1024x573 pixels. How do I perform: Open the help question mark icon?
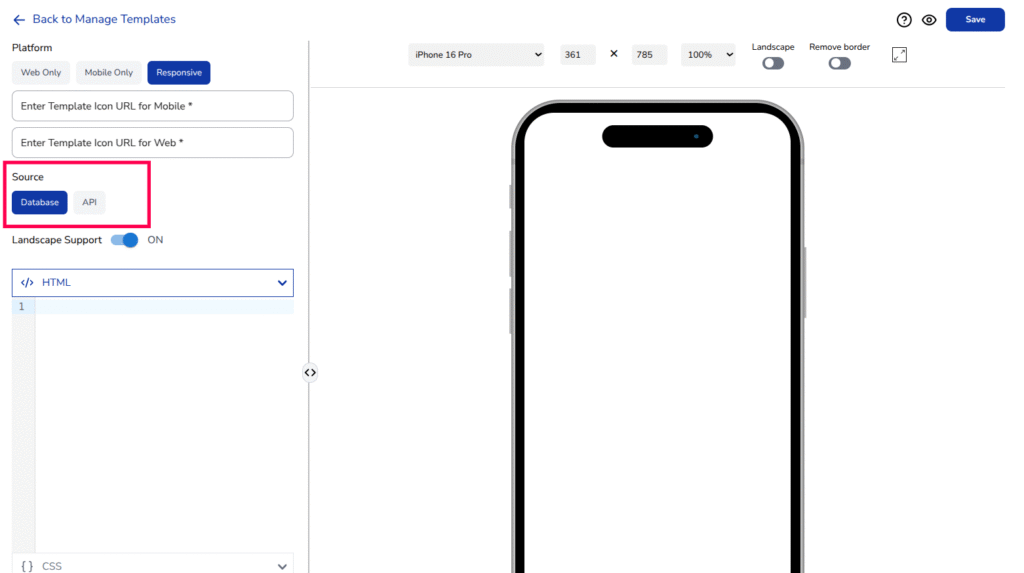[x=904, y=20]
